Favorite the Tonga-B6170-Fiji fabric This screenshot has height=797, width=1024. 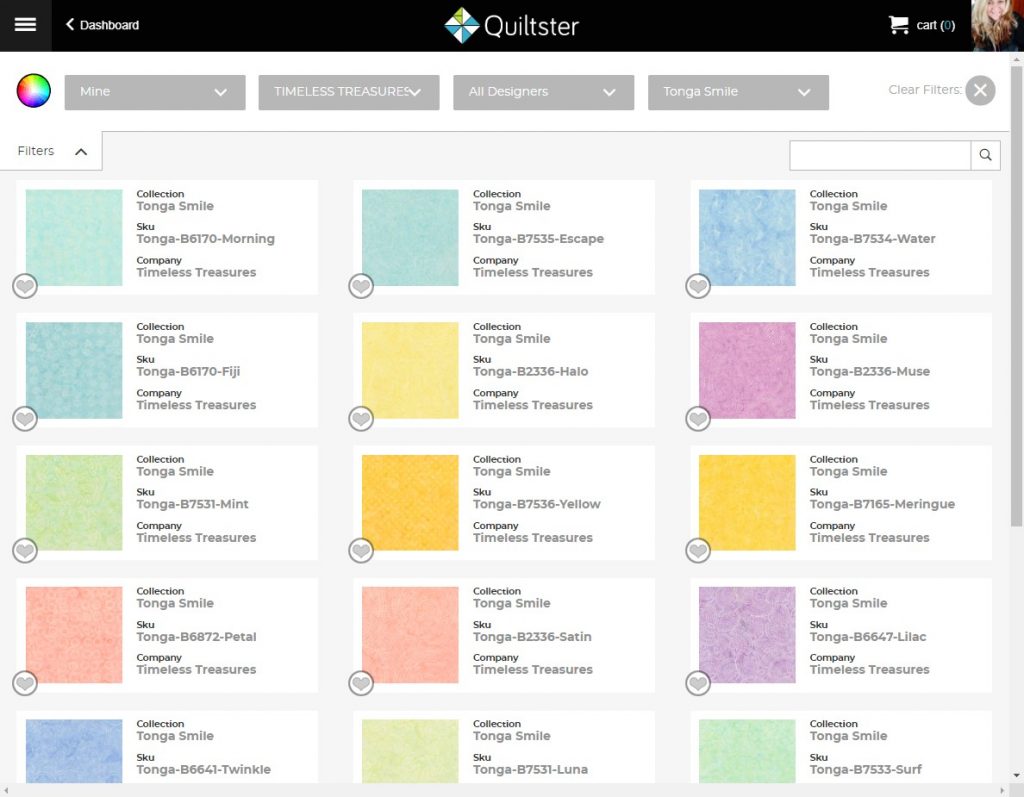coord(25,418)
